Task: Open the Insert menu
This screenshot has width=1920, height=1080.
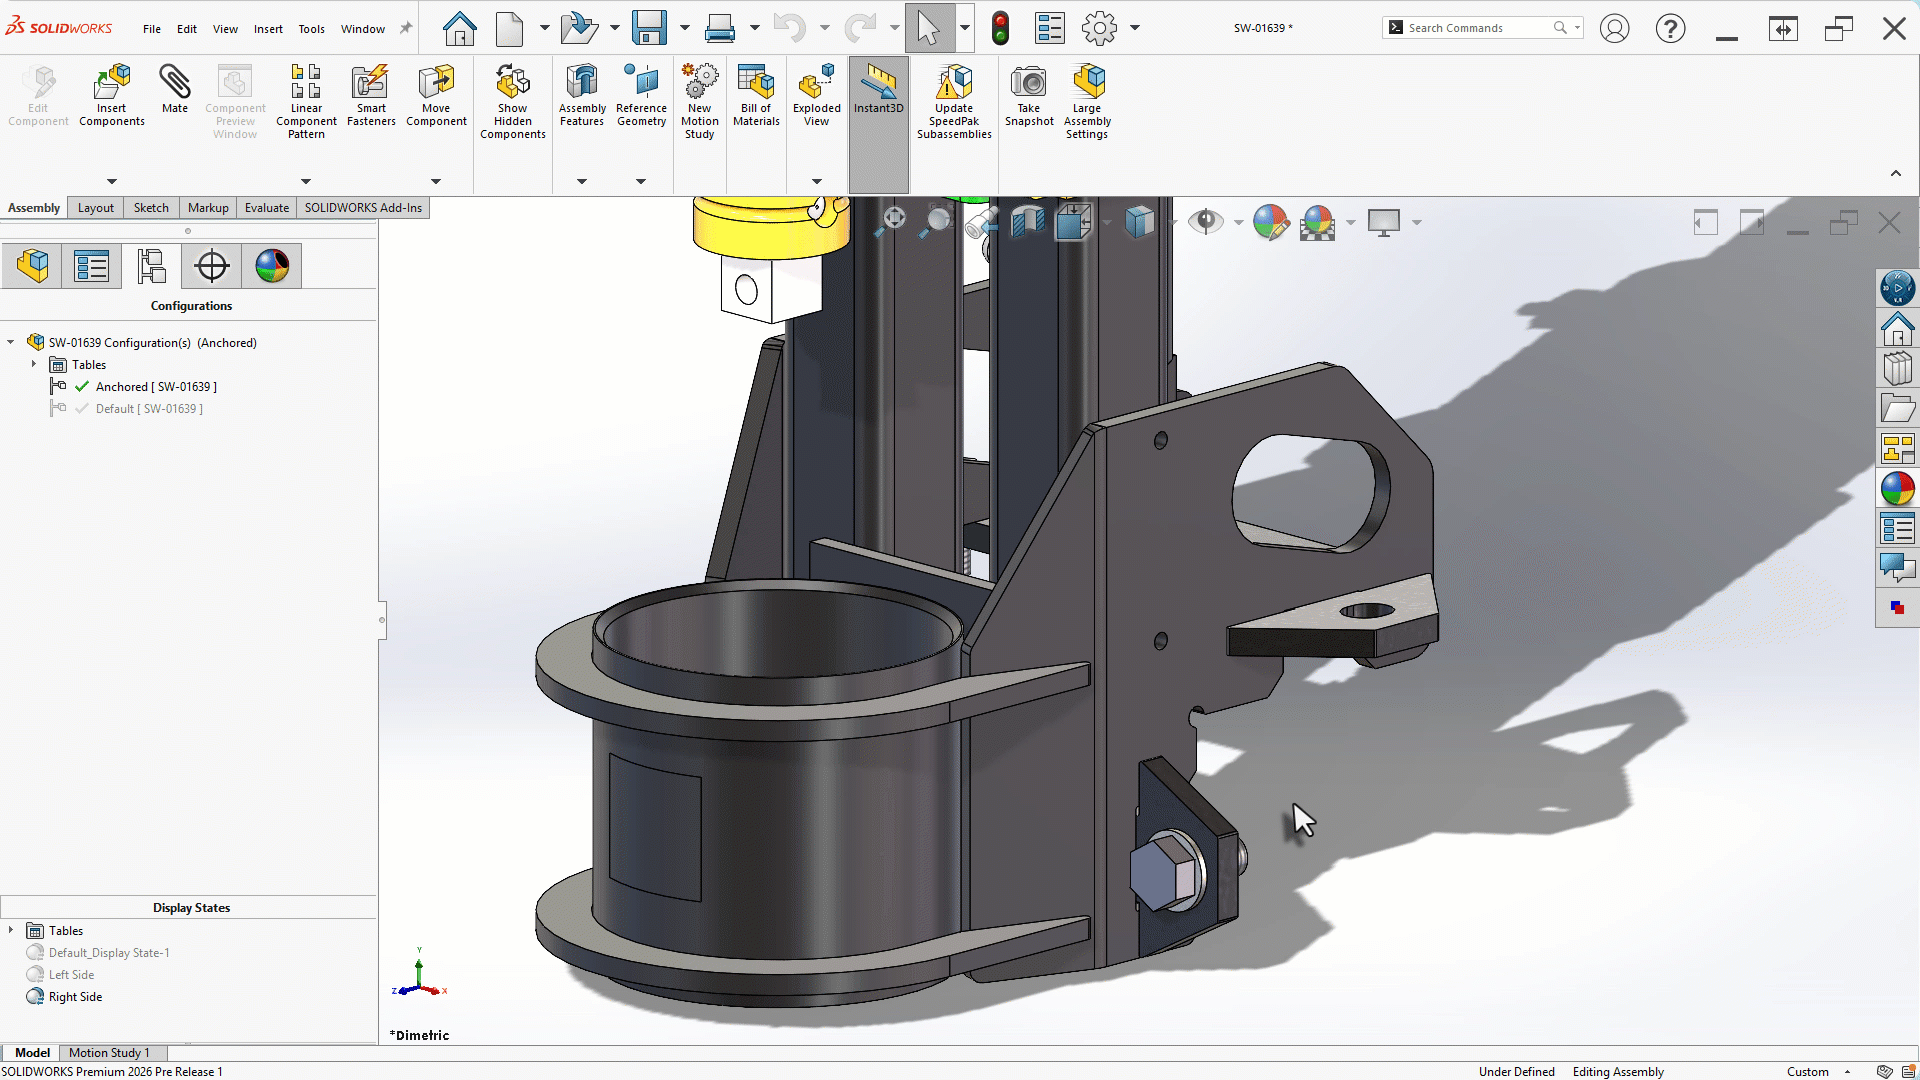Action: (x=268, y=29)
